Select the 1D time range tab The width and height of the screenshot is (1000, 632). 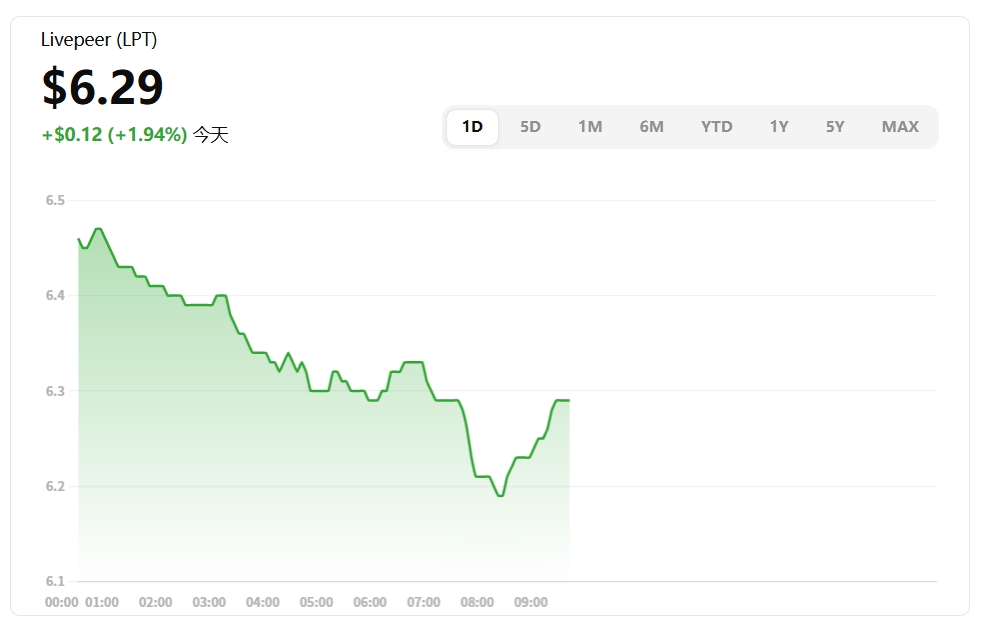tap(472, 127)
